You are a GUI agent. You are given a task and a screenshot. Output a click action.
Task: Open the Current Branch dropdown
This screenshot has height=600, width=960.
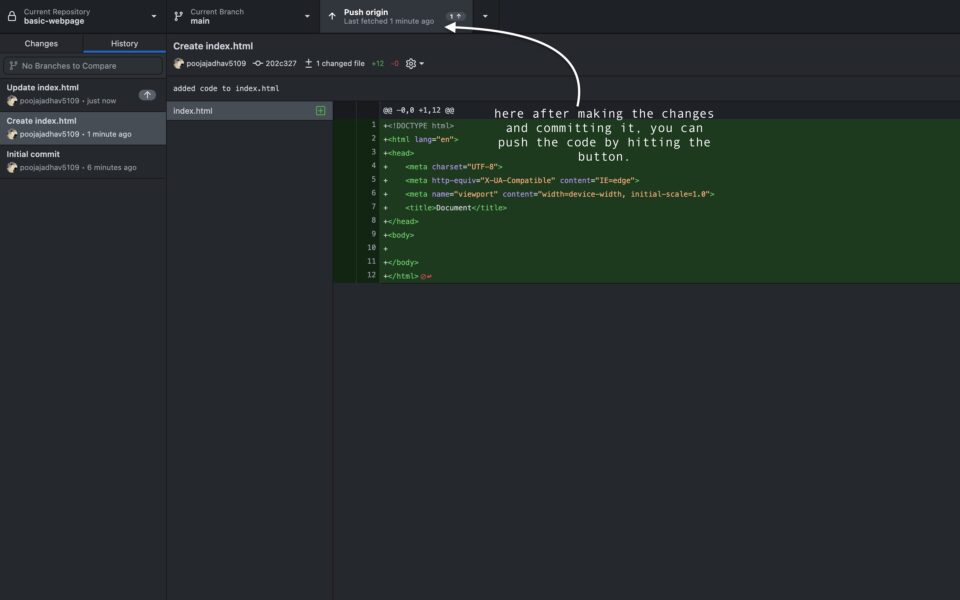306,16
